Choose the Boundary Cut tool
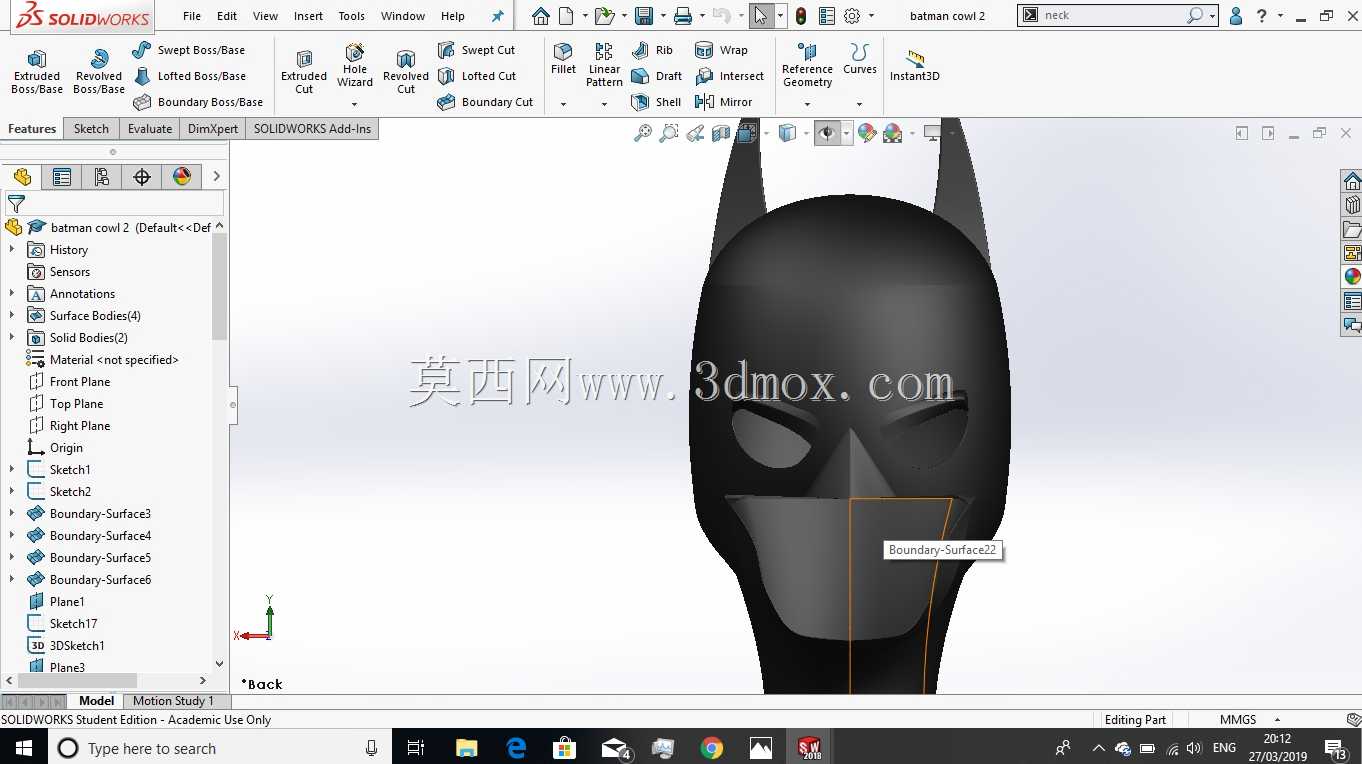Image resolution: width=1362 pixels, height=764 pixels. click(485, 102)
